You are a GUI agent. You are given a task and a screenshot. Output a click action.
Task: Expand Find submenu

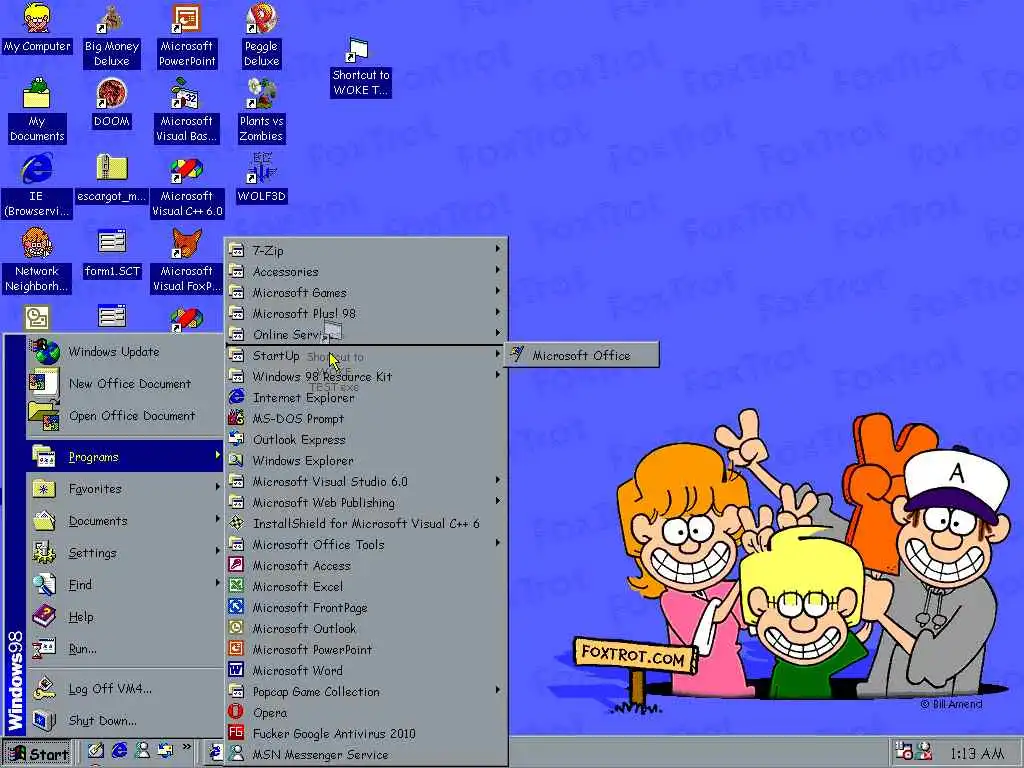125,584
